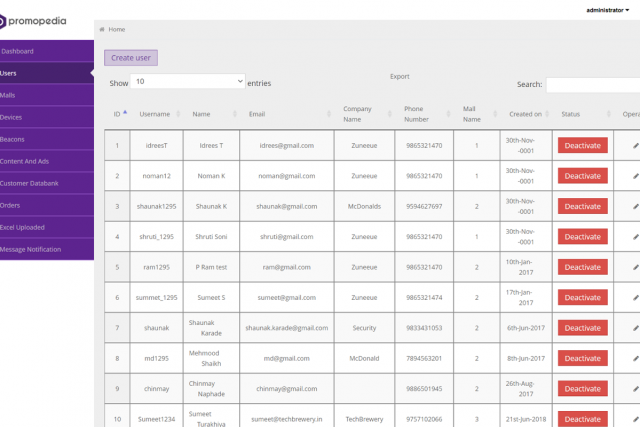Viewport: 640px width, 427px height.
Task: Edit user Sumeet1234 with pencil icon
Action: [636, 419]
